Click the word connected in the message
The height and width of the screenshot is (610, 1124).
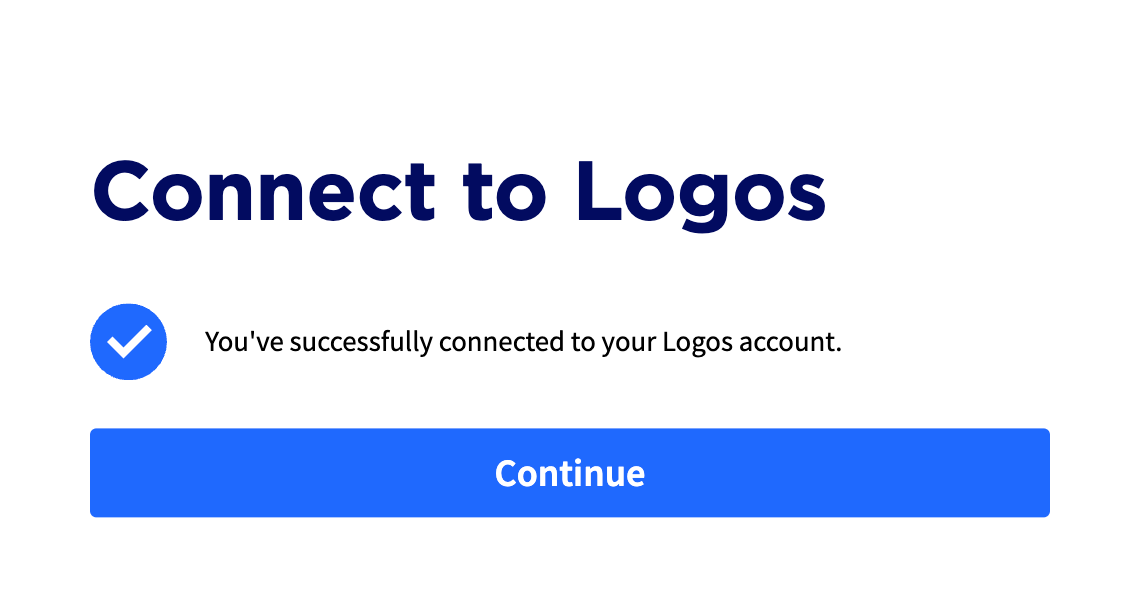502,342
